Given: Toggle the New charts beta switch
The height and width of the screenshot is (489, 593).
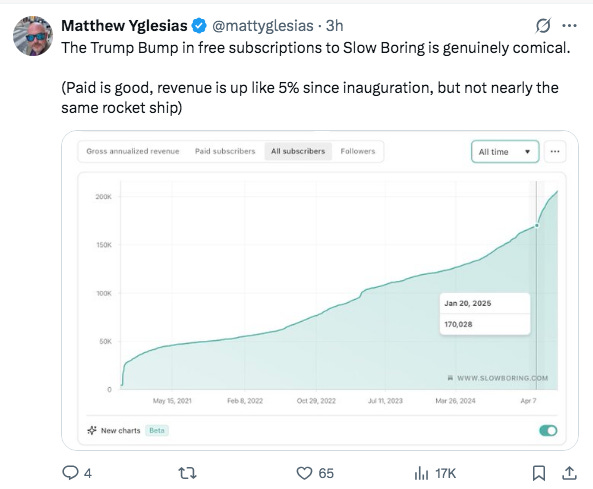Looking at the screenshot, I should pos(548,430).
